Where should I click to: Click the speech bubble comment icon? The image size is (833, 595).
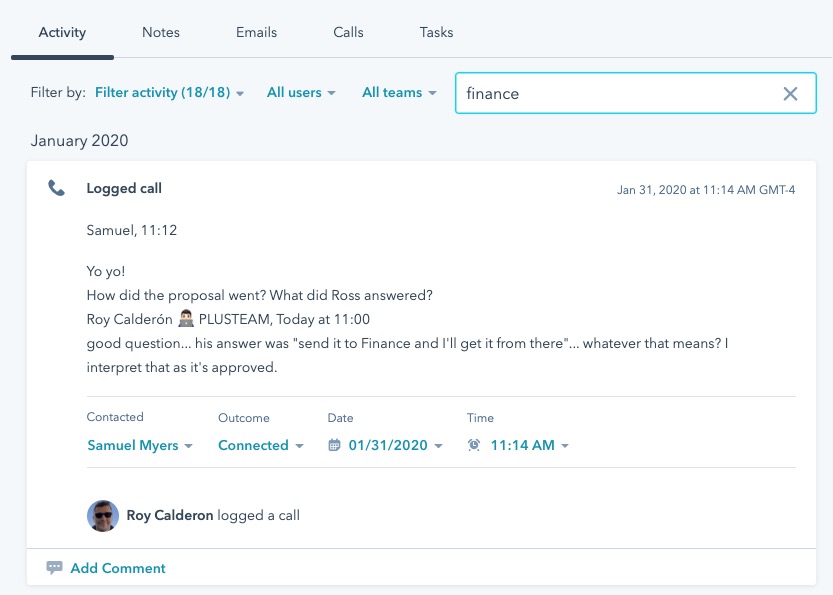[54, 568]
